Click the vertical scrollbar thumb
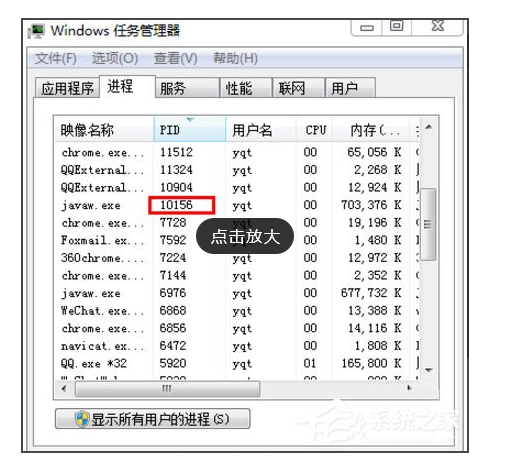The width and height of the screenshot is (505, 461). click(x=428, y=224)
